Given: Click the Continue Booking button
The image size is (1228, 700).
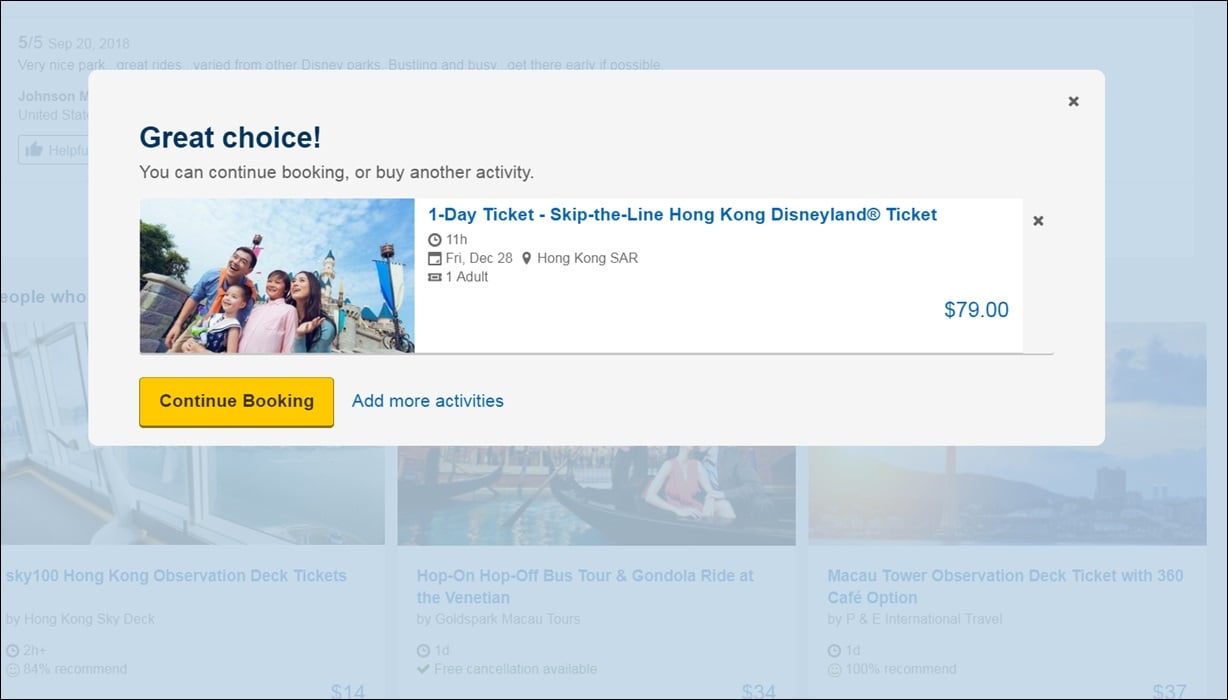Looking at the screenshot, I should (236, 401).
